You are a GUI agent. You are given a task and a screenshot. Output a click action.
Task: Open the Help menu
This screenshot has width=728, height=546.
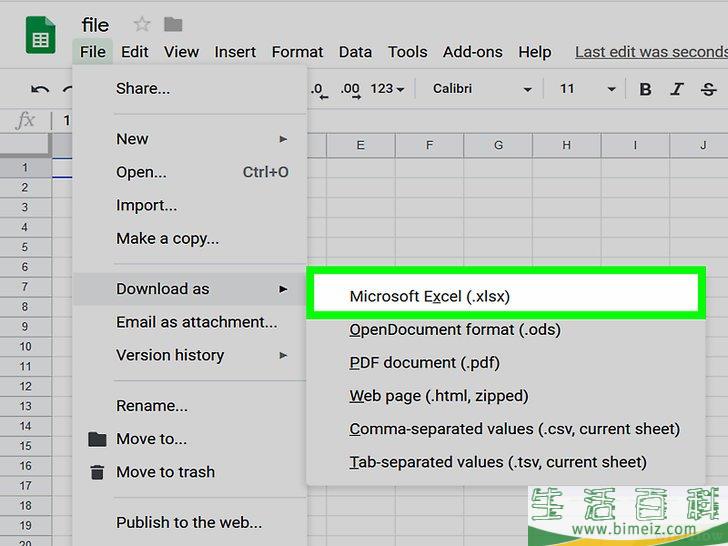click(x=535, y=52)
